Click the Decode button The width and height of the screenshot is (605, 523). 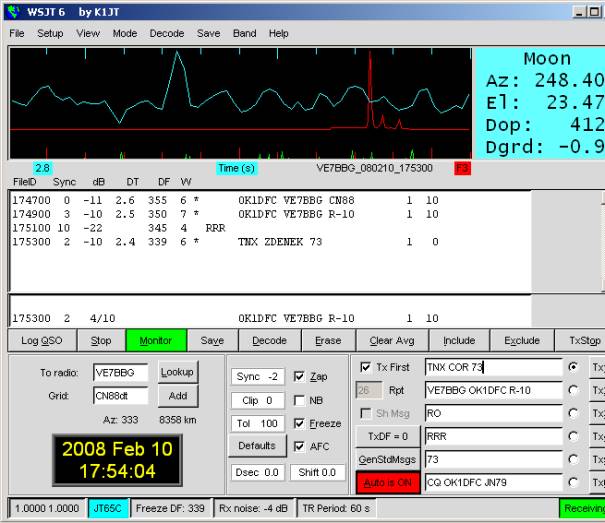[269, 340]
